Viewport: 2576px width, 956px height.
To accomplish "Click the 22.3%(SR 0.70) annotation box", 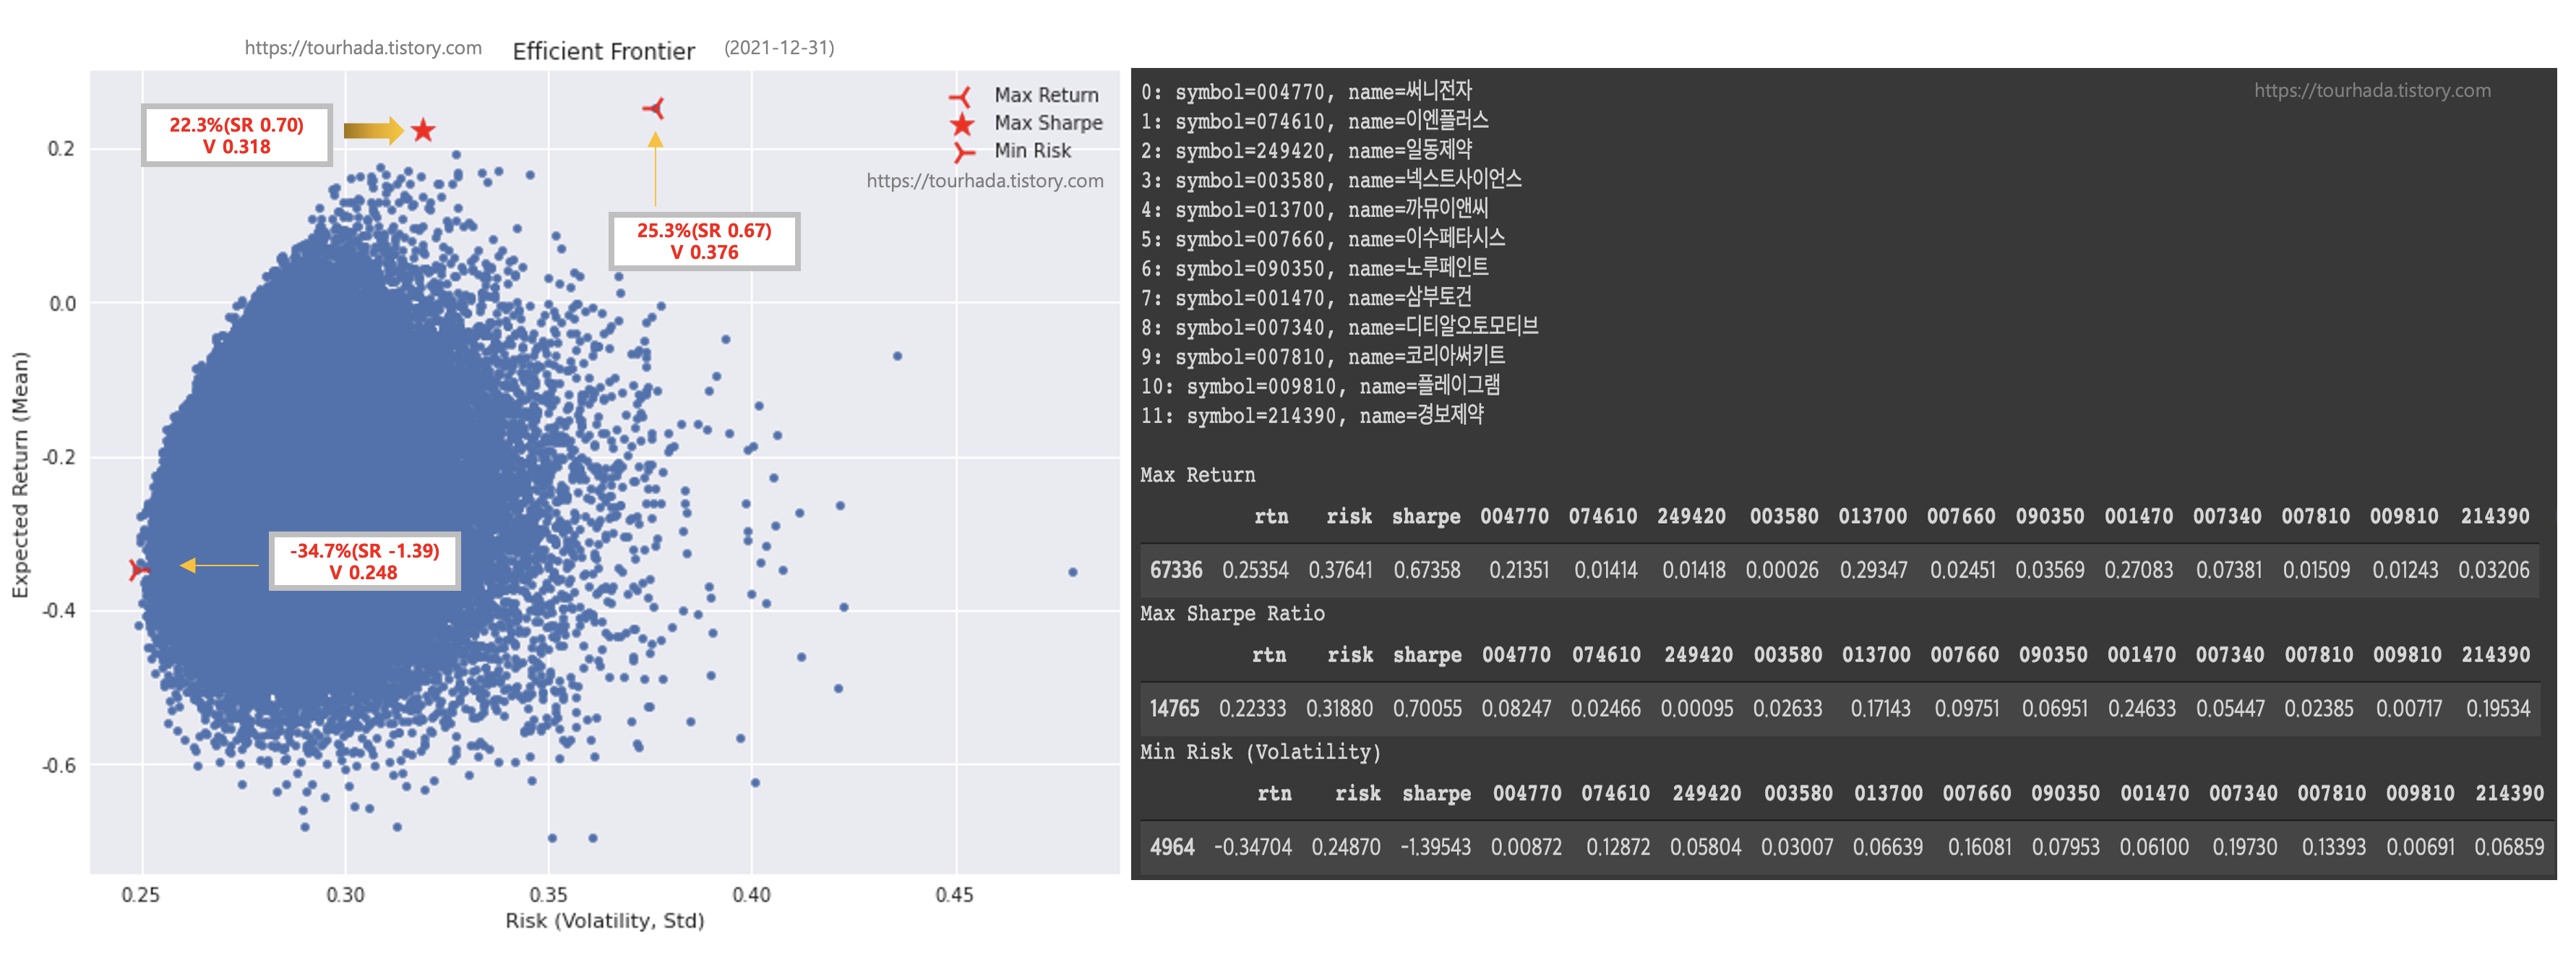I will click(236, 135).
